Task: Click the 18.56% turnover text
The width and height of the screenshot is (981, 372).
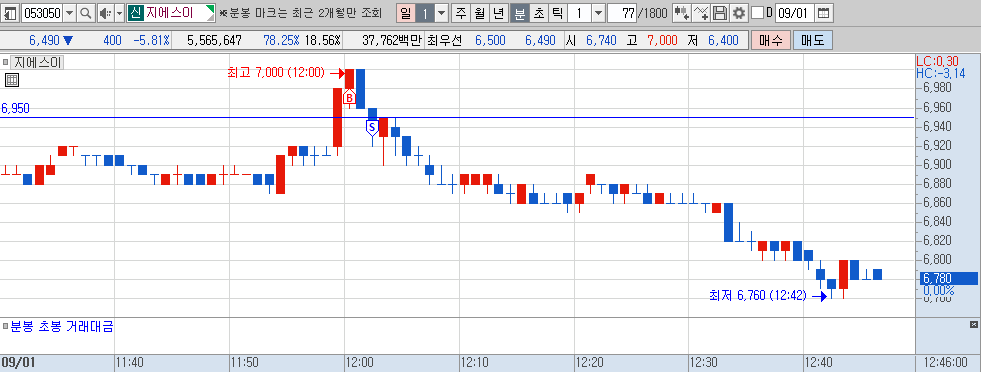Action: pos(323,41)
